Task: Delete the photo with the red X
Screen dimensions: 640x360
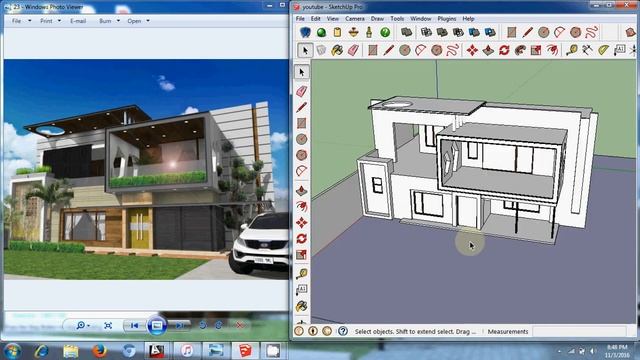Action: coord(240,325)
